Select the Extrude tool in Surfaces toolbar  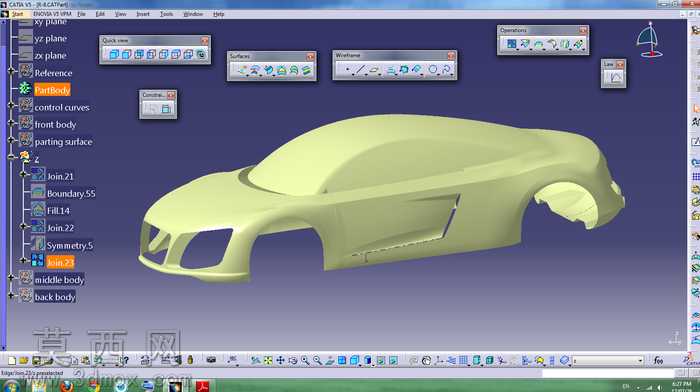[242, 70]
